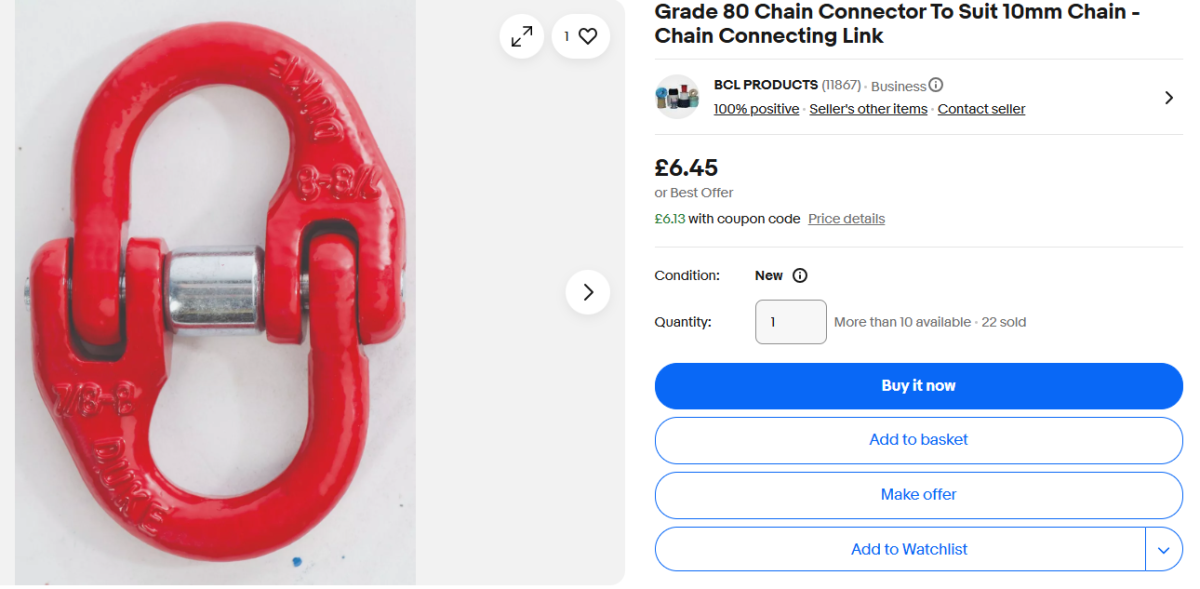Open the BCL Products seller avatar

coord(677,97)
